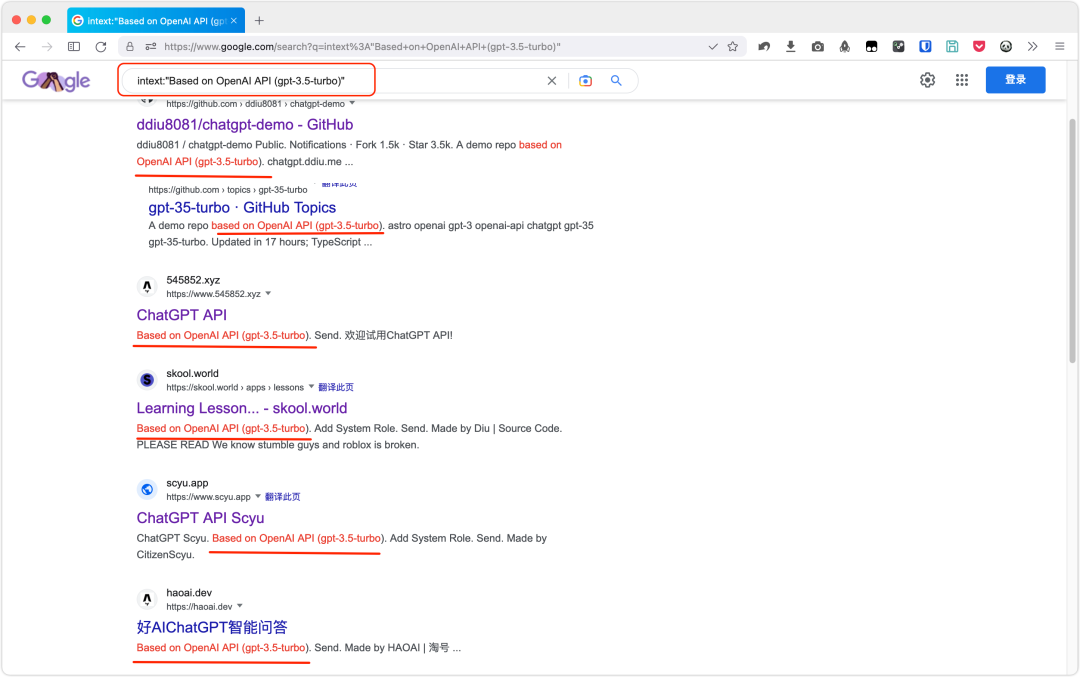The width and height of the screenshot is (1080, 677).
Task: Clear the search box with the X
Action: coord(551,81)
